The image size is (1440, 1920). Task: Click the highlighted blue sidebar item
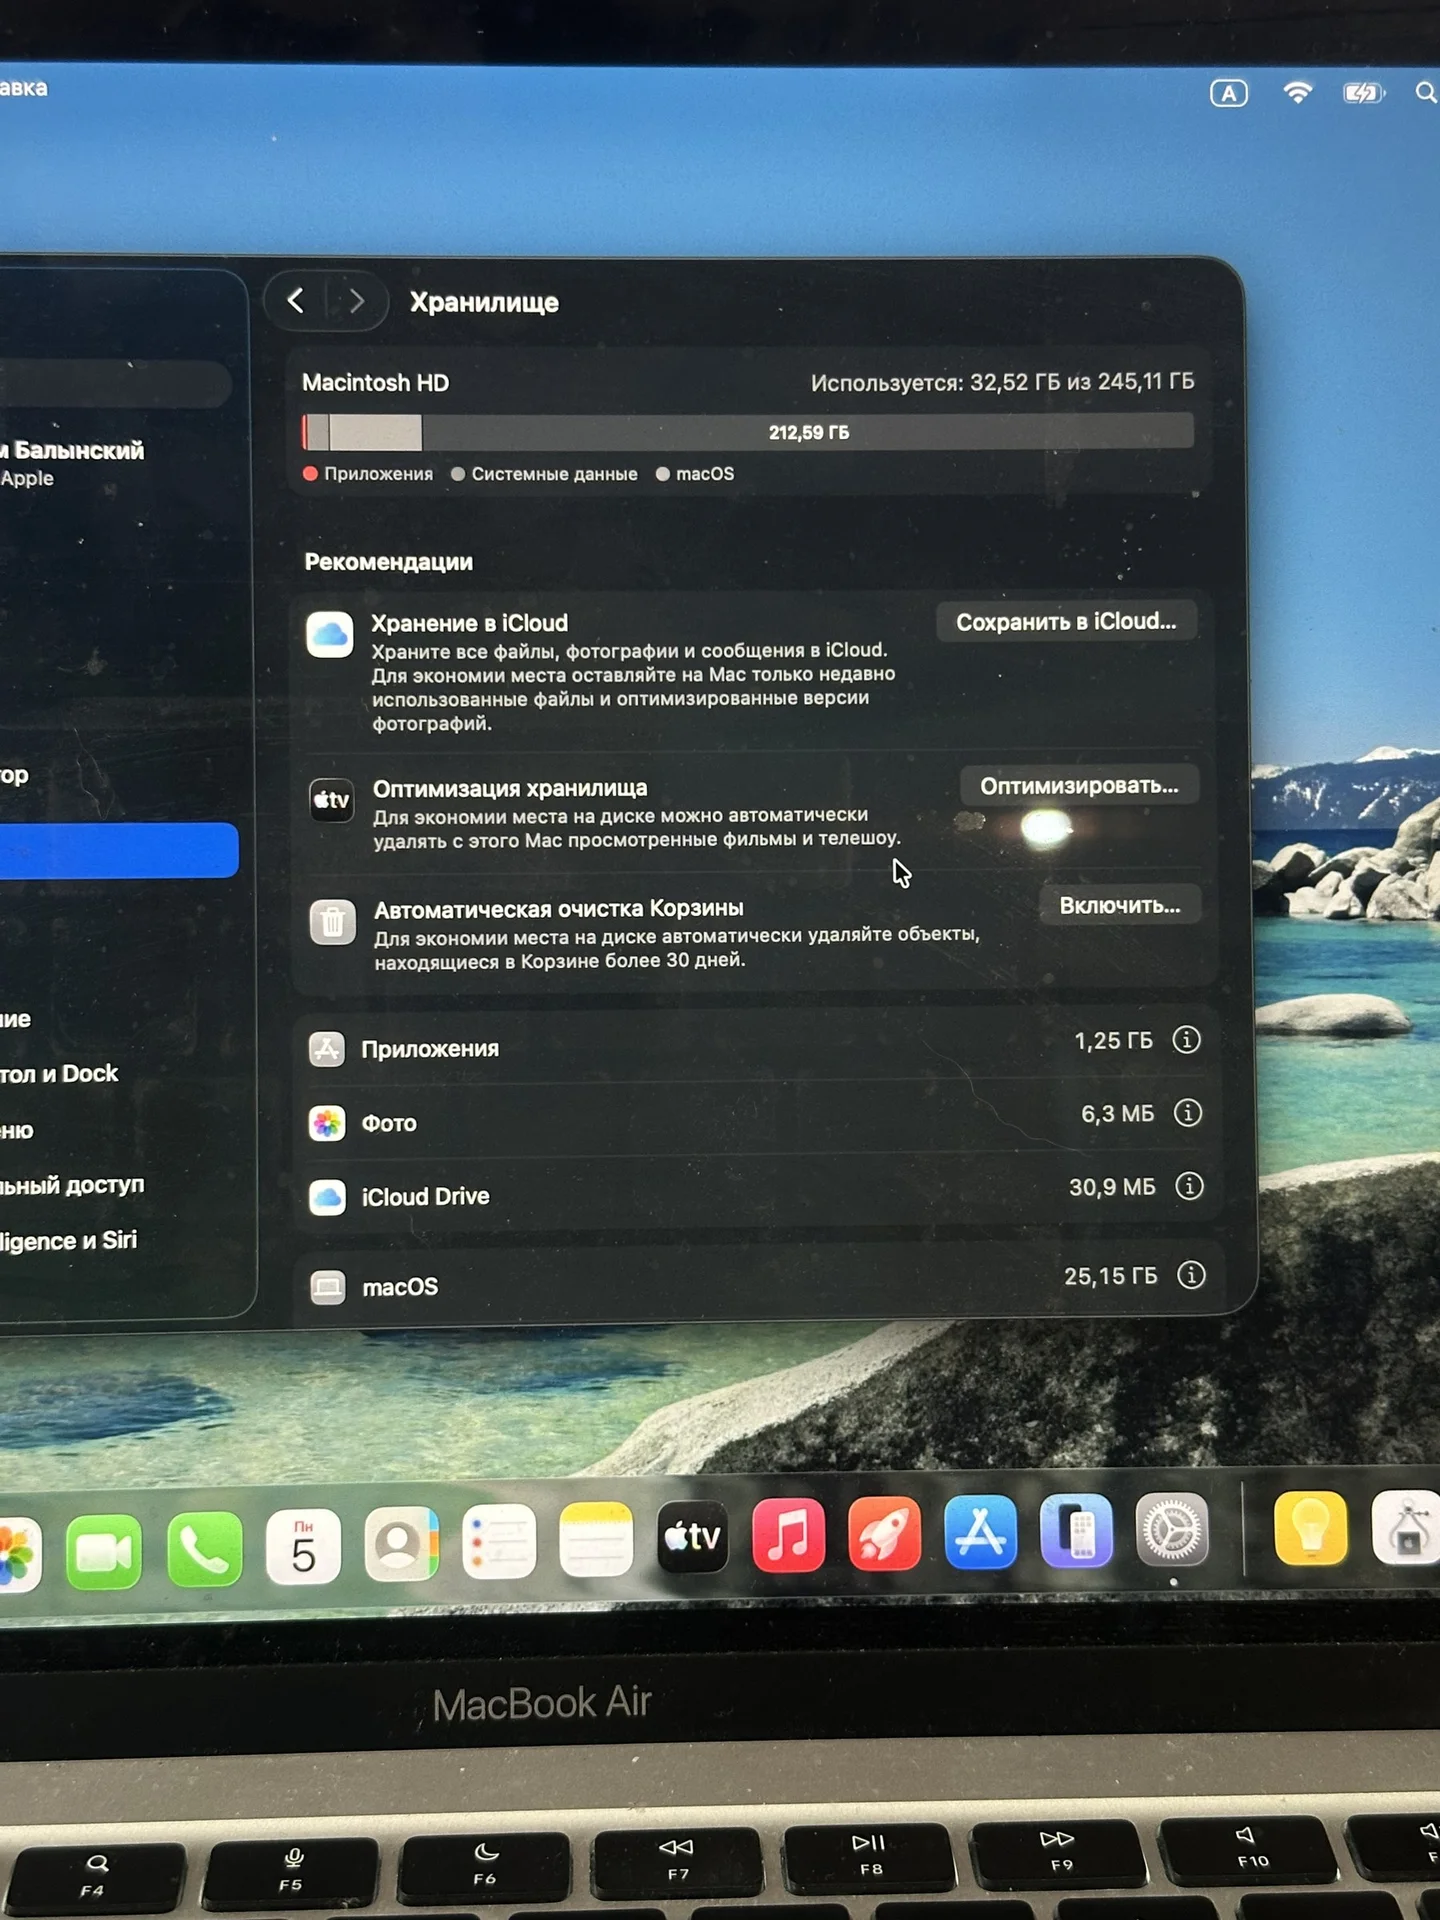119,850
